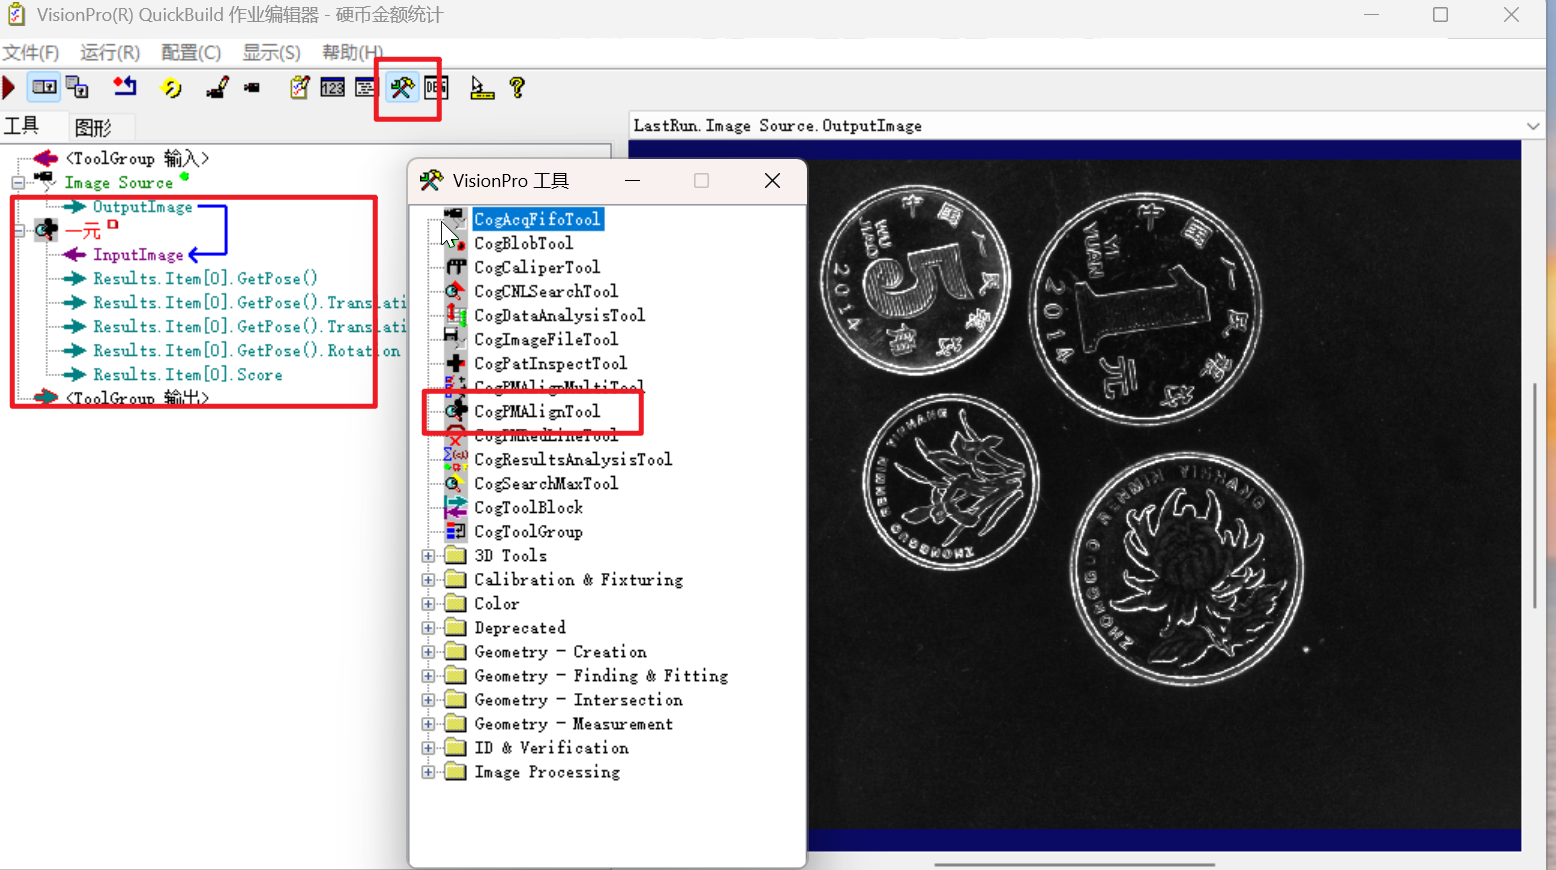Select Results.Item[0].GetPose() row
Screen dimensions: 1556x870
point(205,279)
